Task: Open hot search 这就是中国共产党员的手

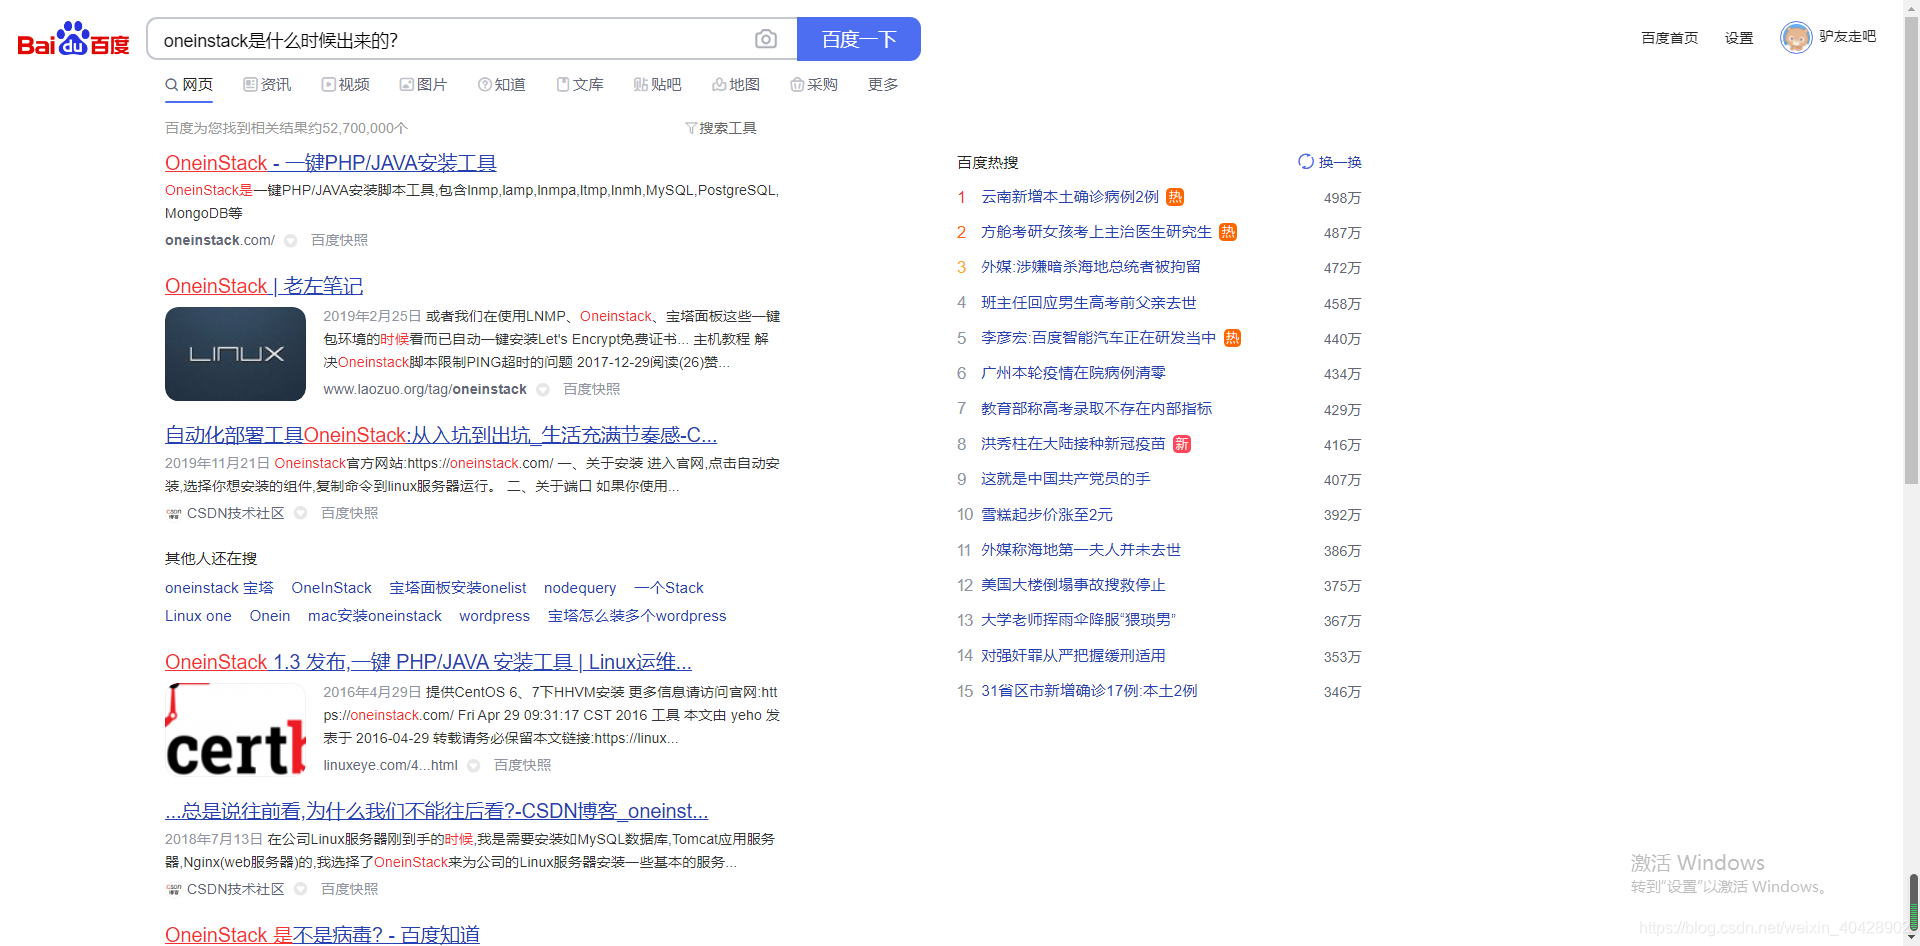Action: [1066, 479]
